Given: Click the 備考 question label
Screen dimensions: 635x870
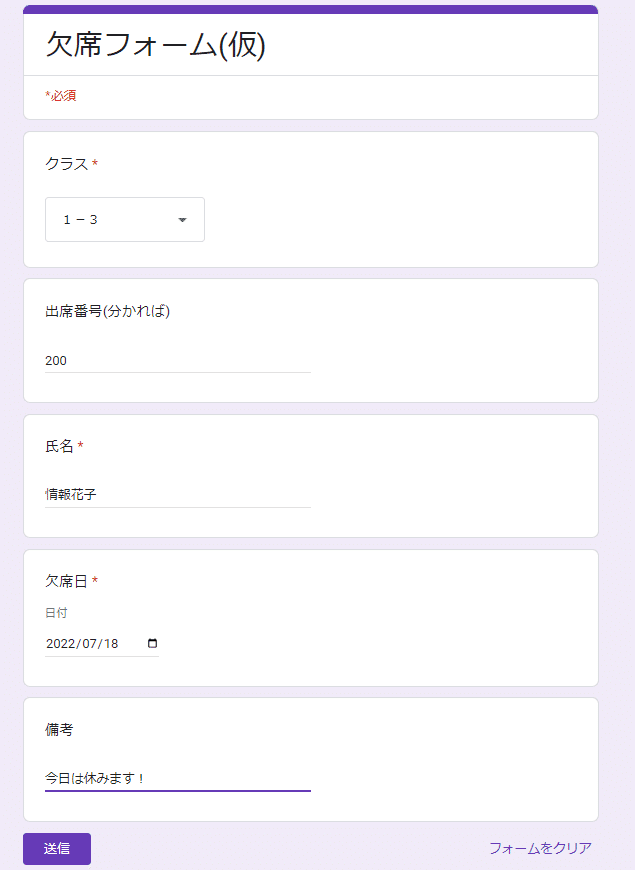Looking at the screenshot, I should (59, 730).
